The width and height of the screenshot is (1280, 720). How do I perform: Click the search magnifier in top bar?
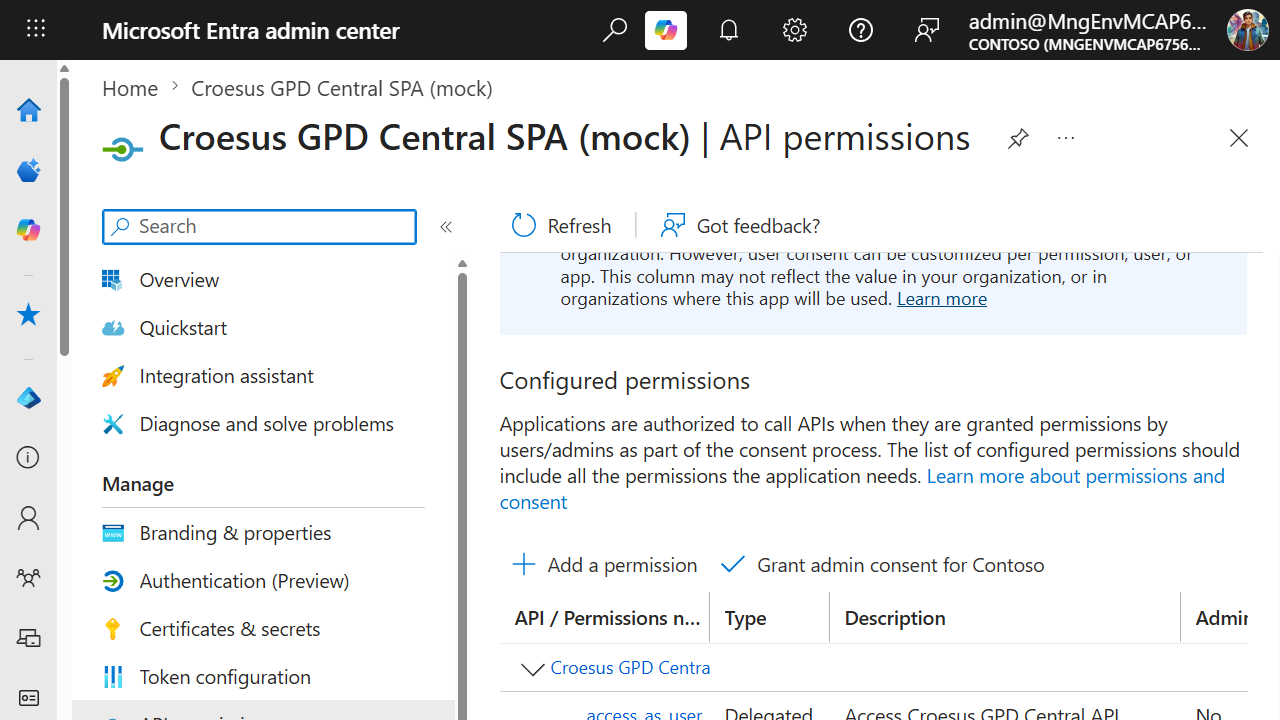[x=614, y=30]
